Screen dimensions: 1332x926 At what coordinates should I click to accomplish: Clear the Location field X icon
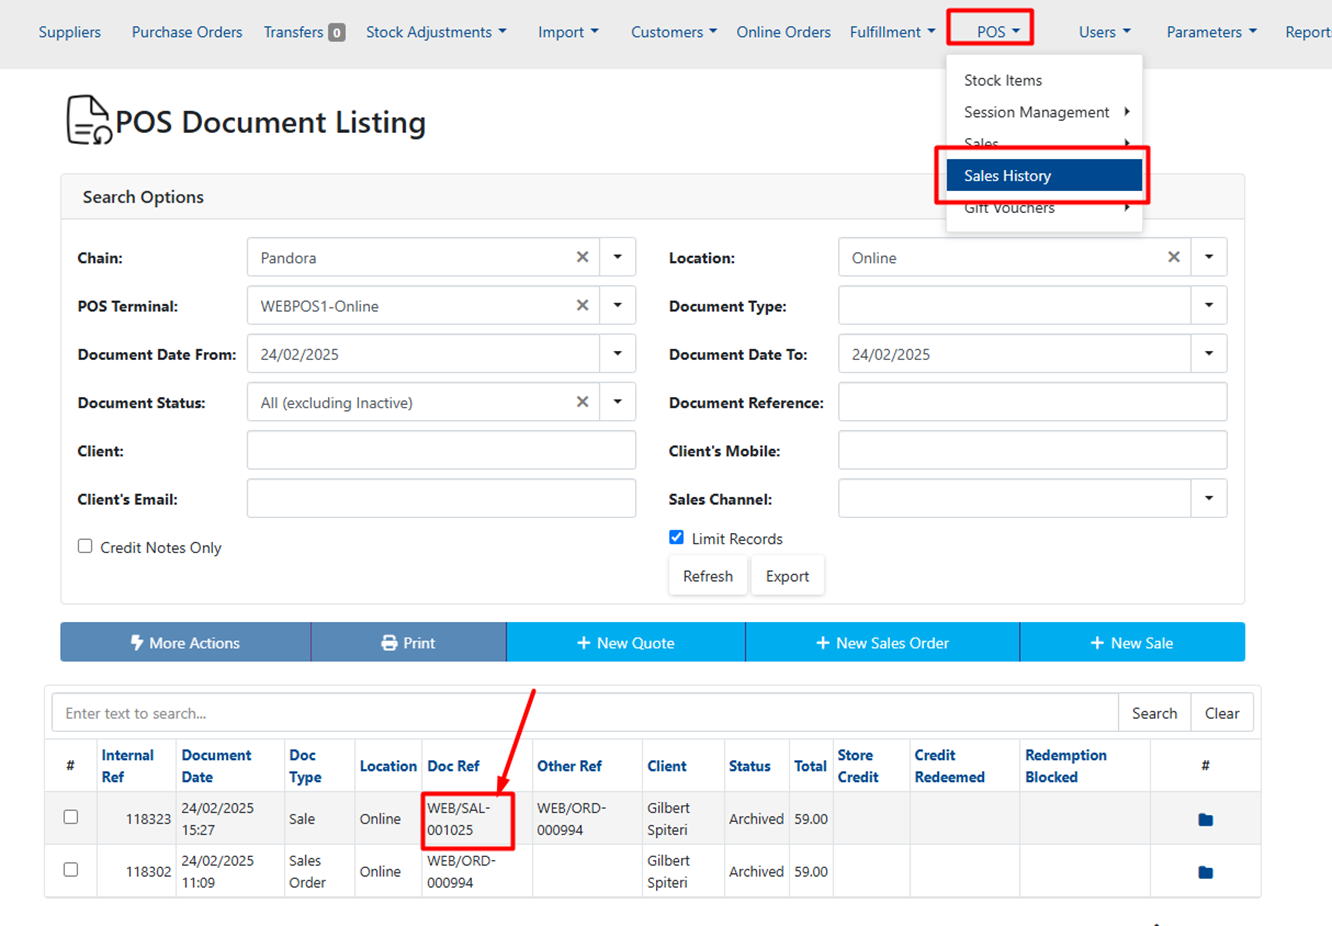coord(1173,257)
